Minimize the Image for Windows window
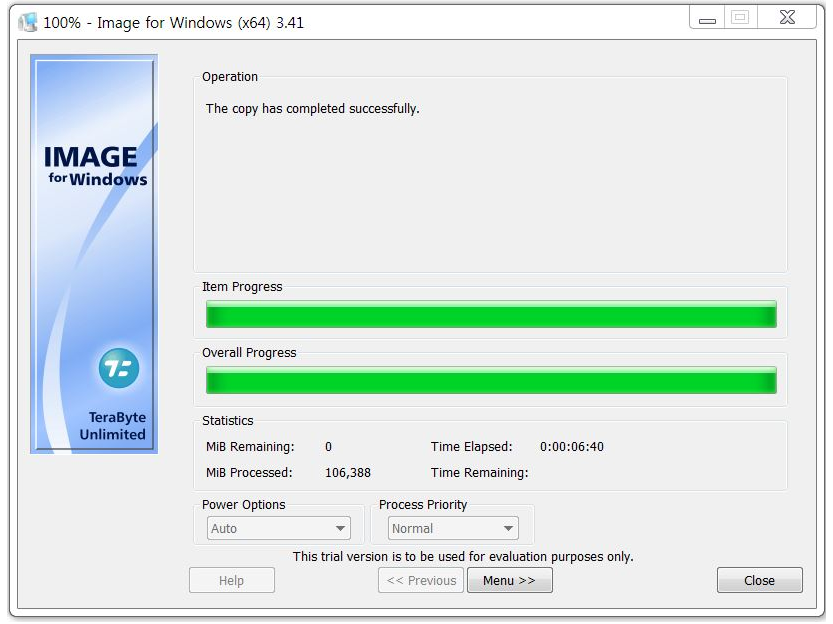This screenshot has width=833, height=624. 707,18
